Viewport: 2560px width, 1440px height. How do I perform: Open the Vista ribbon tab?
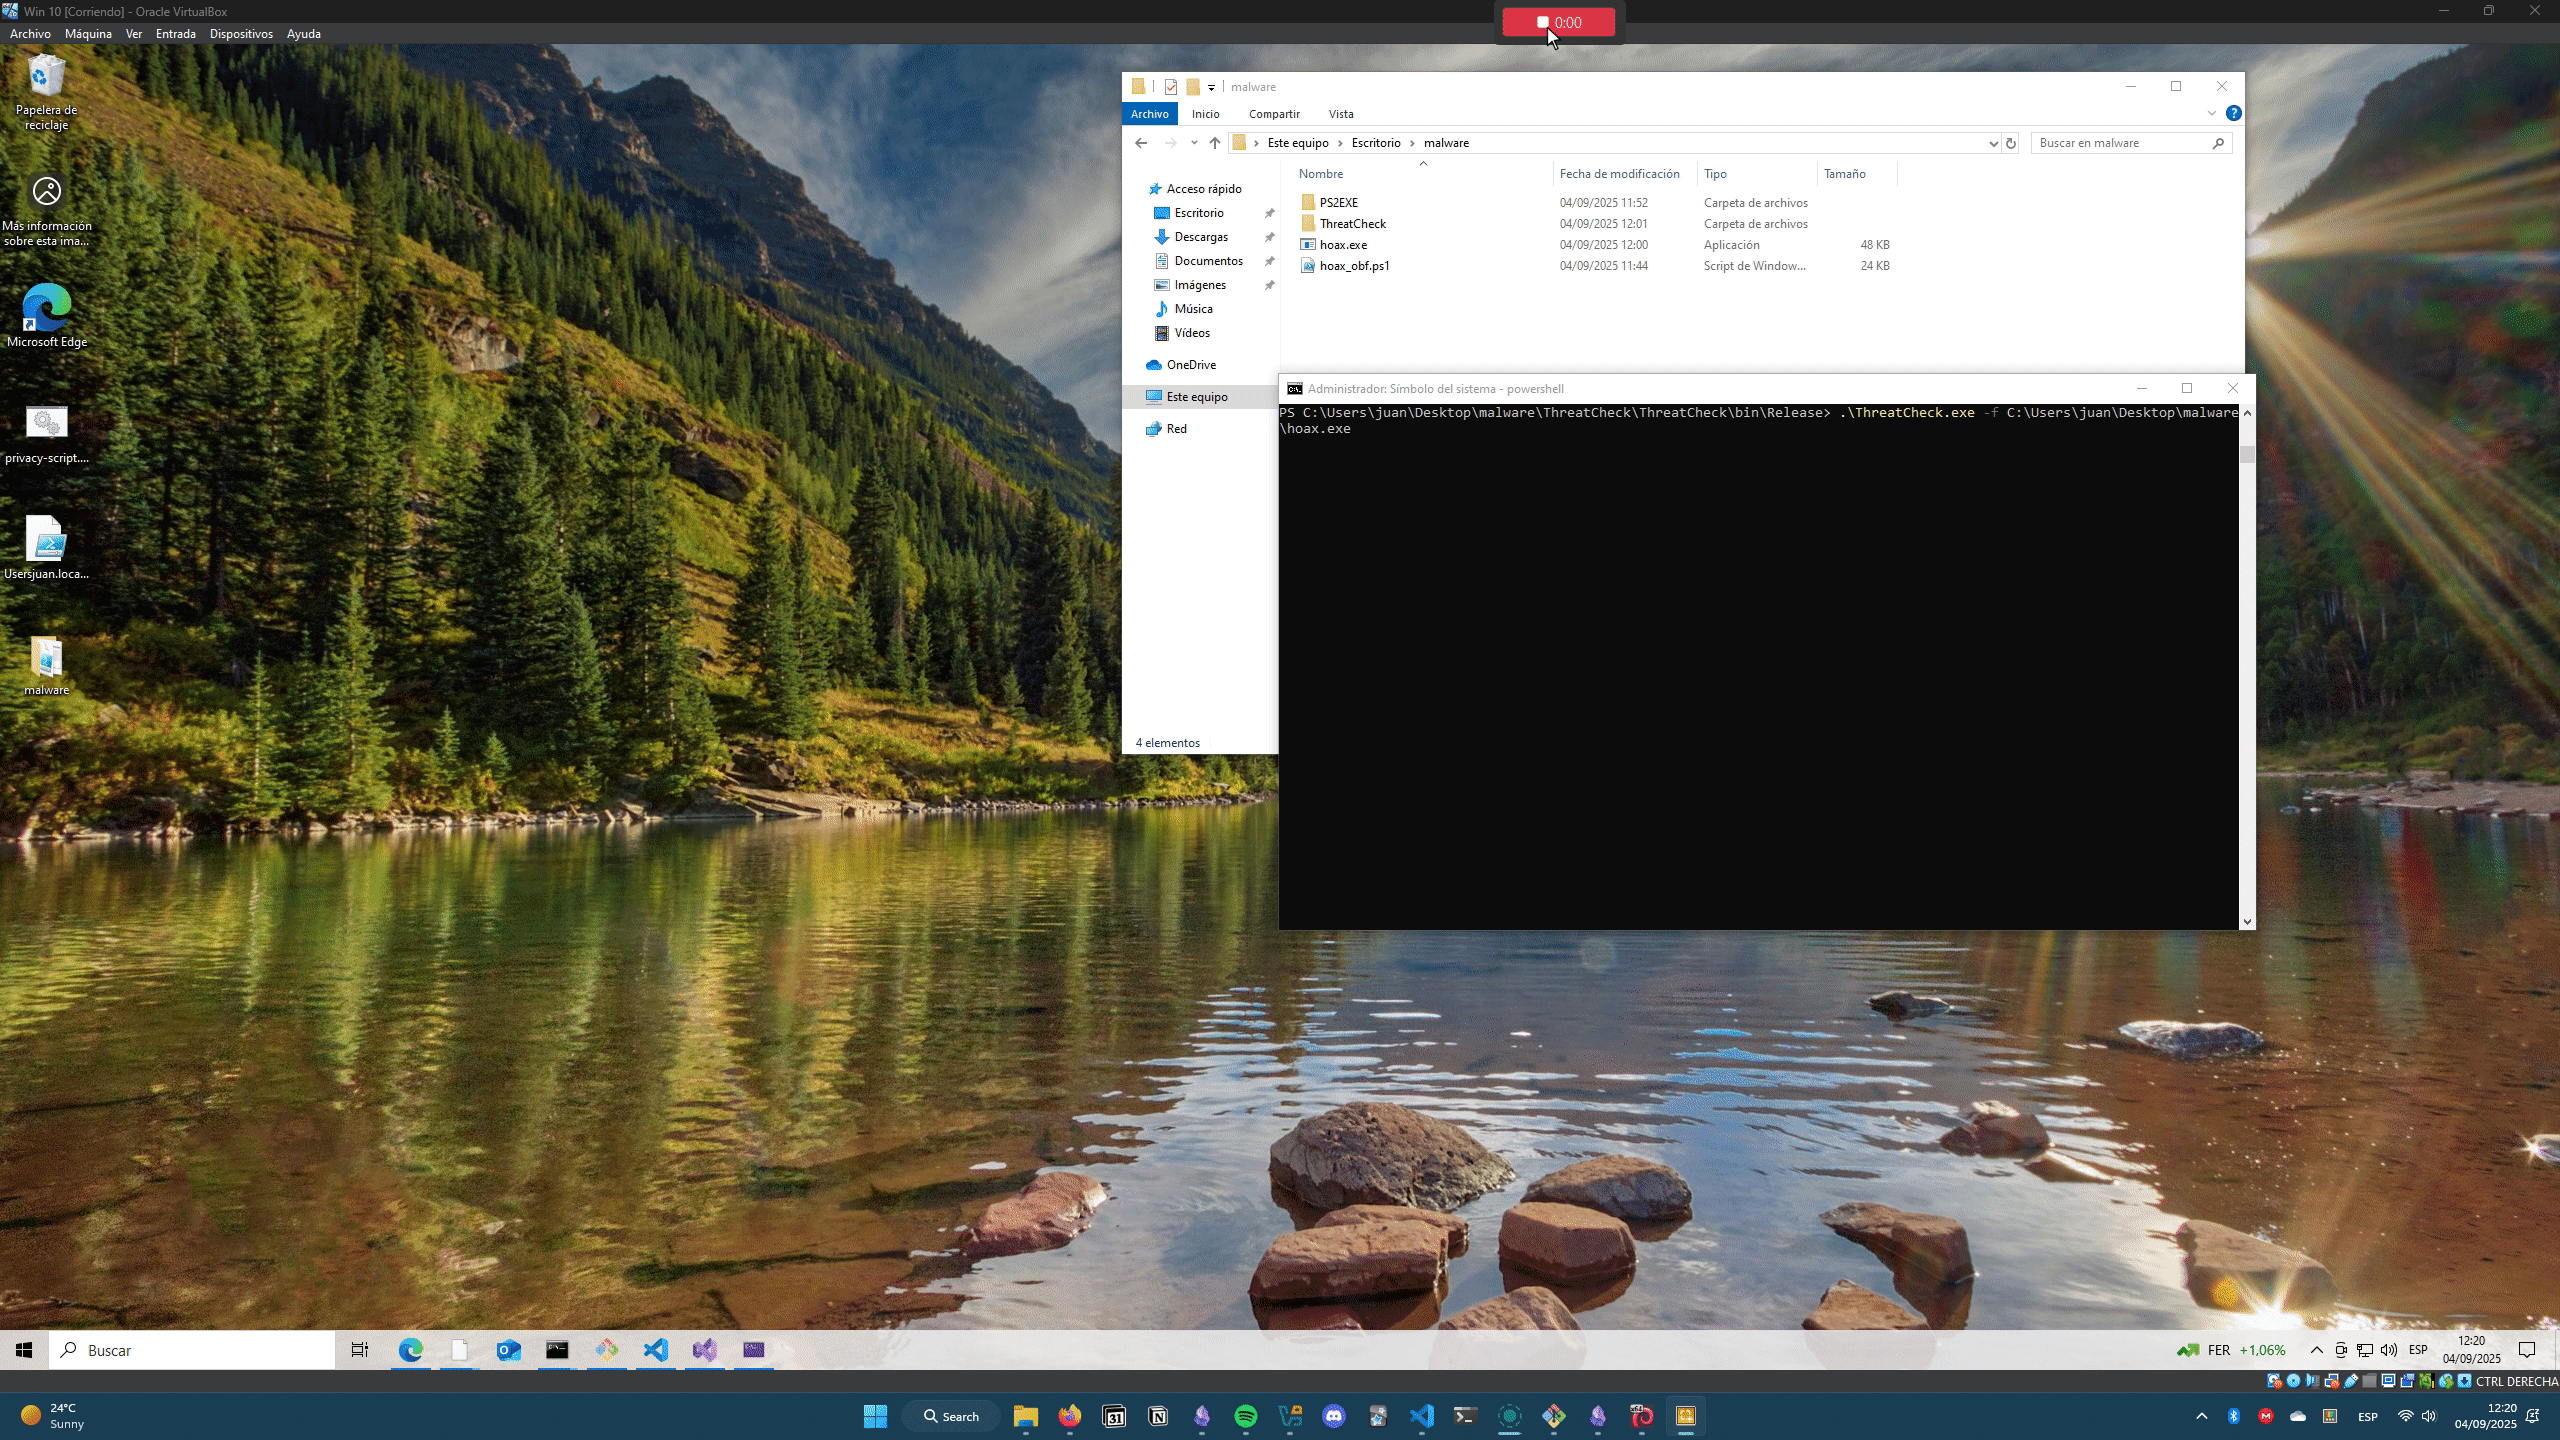[1340, 114]
